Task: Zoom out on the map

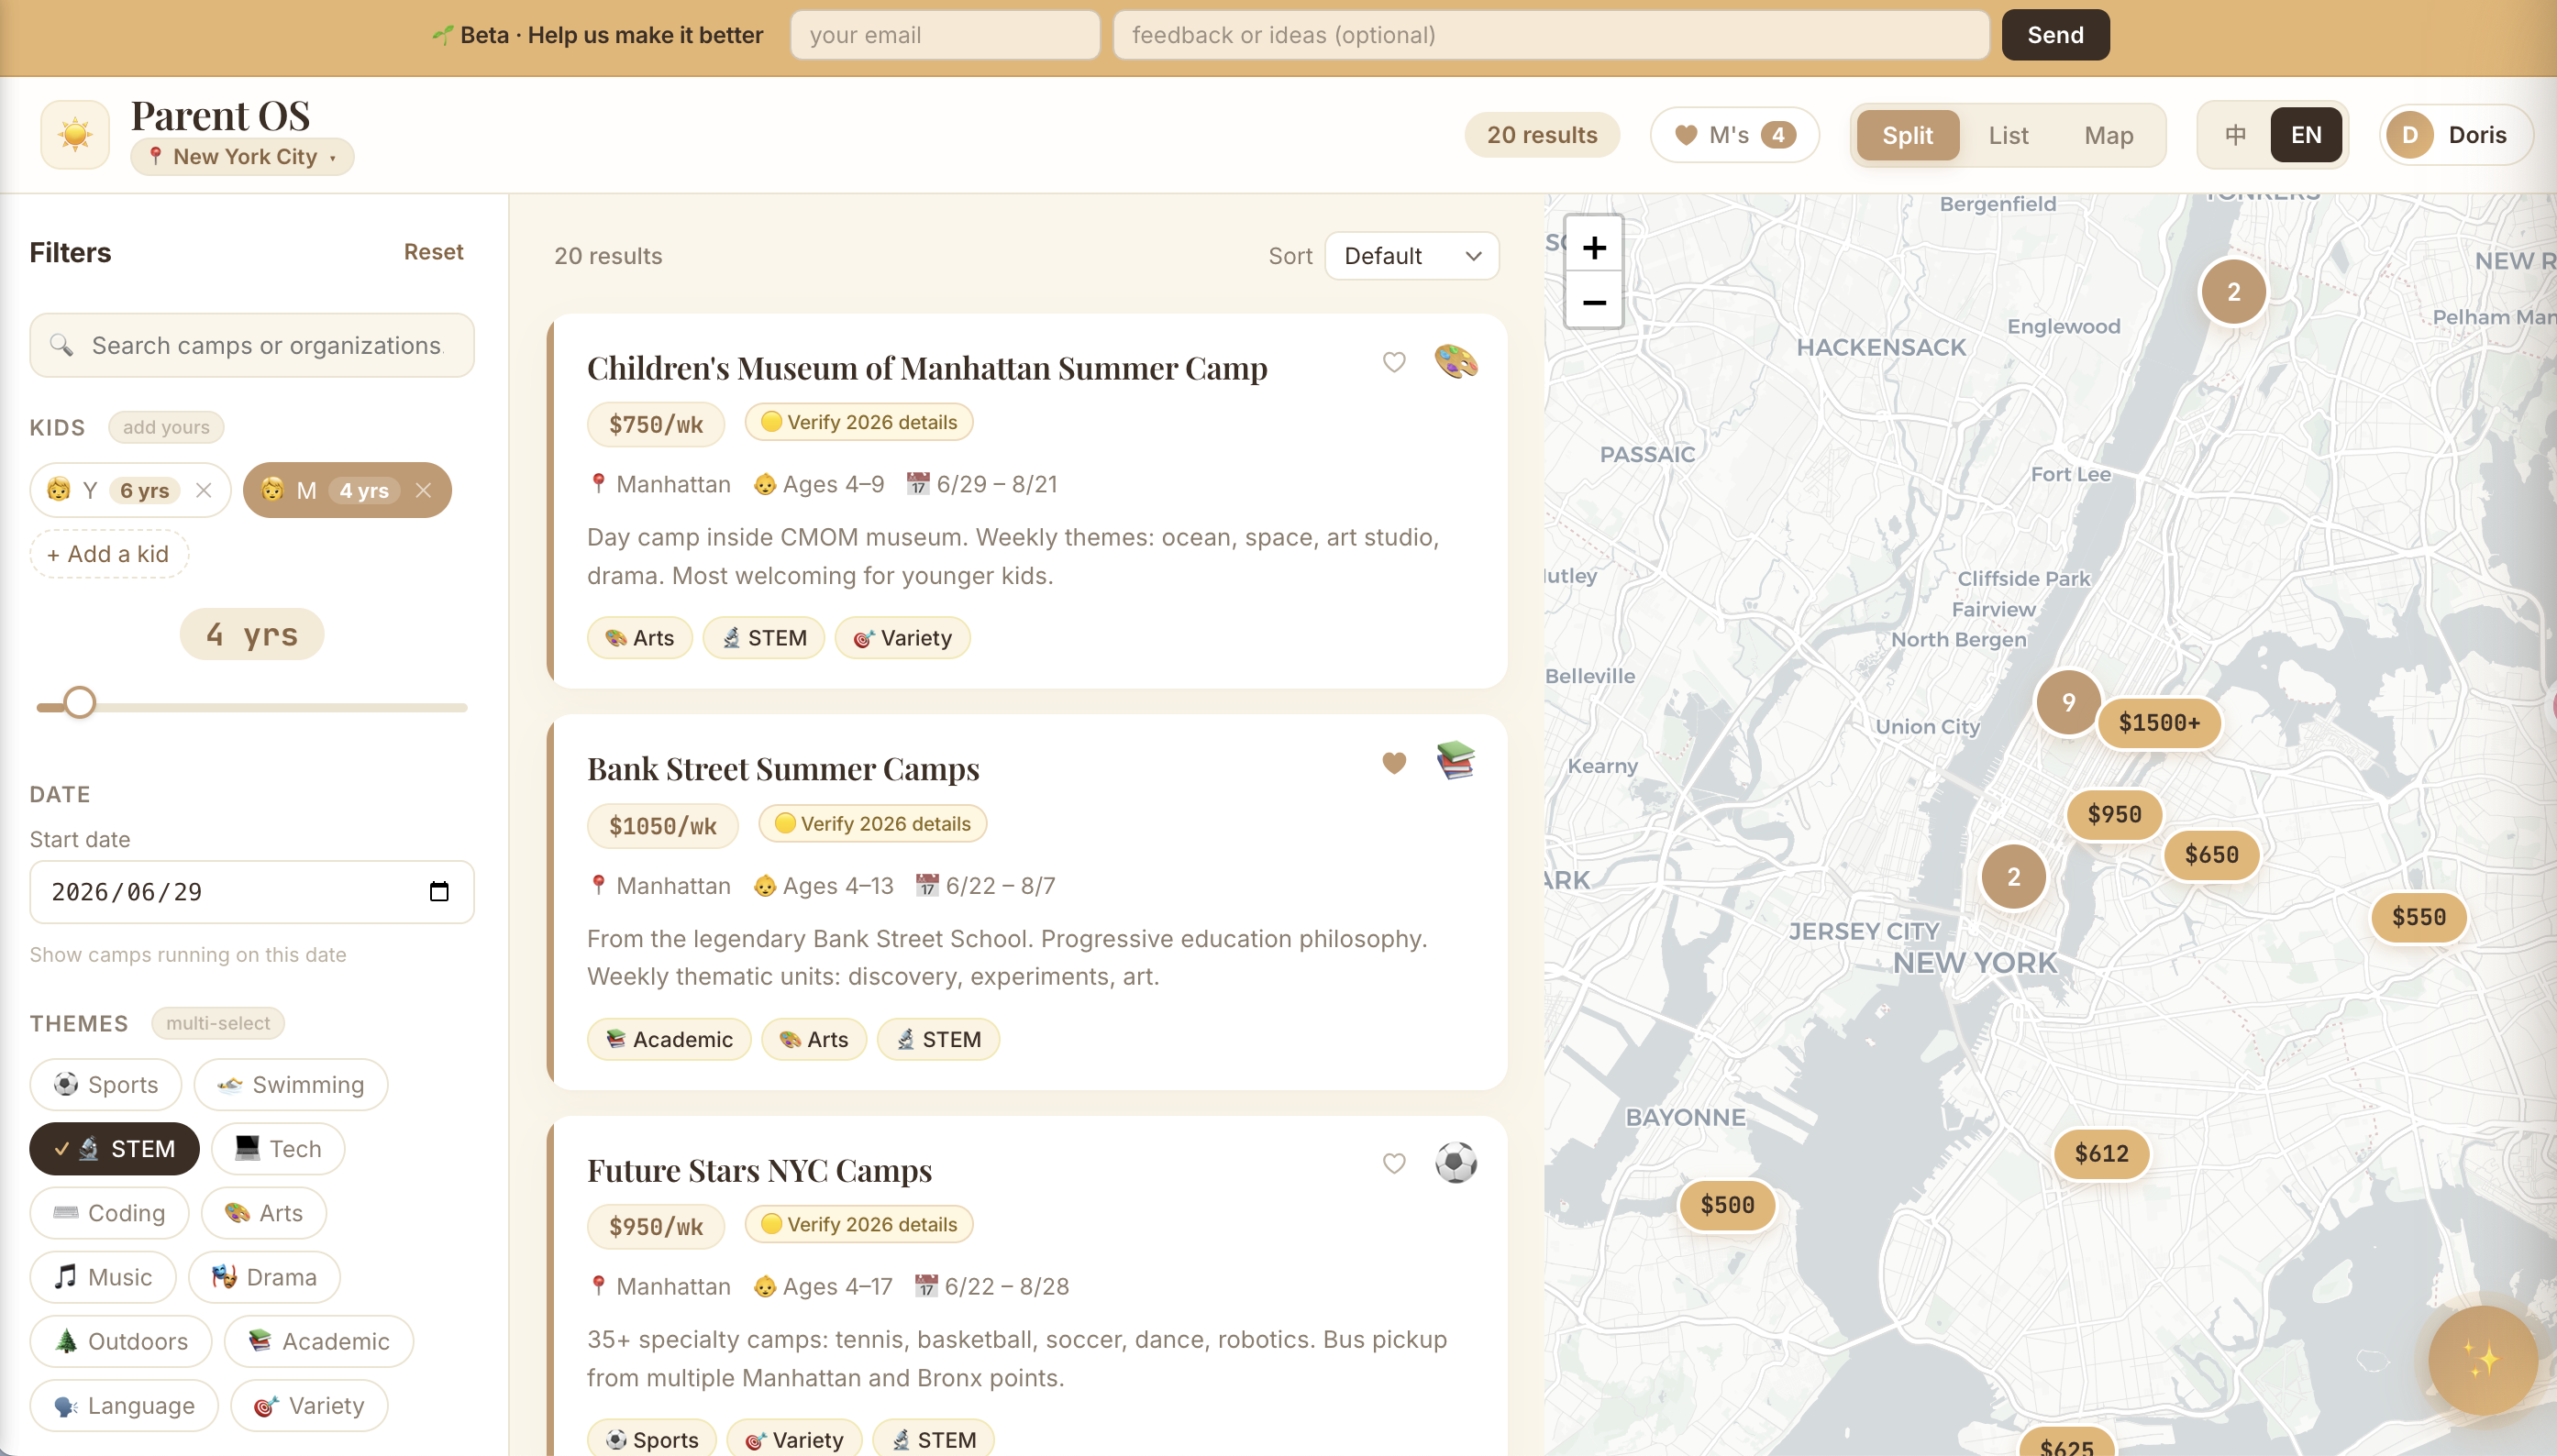Action: pyautogui.click(x=1594, y=301)
